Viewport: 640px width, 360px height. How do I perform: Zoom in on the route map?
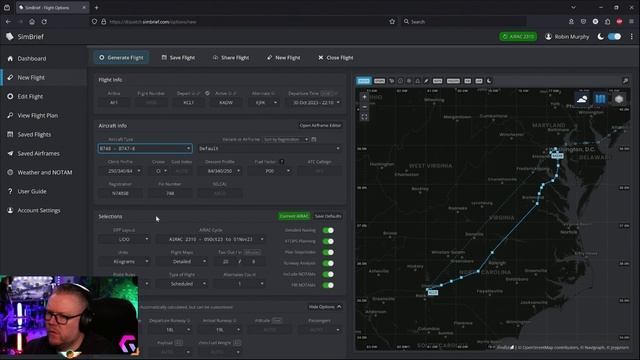coord(364,97)
